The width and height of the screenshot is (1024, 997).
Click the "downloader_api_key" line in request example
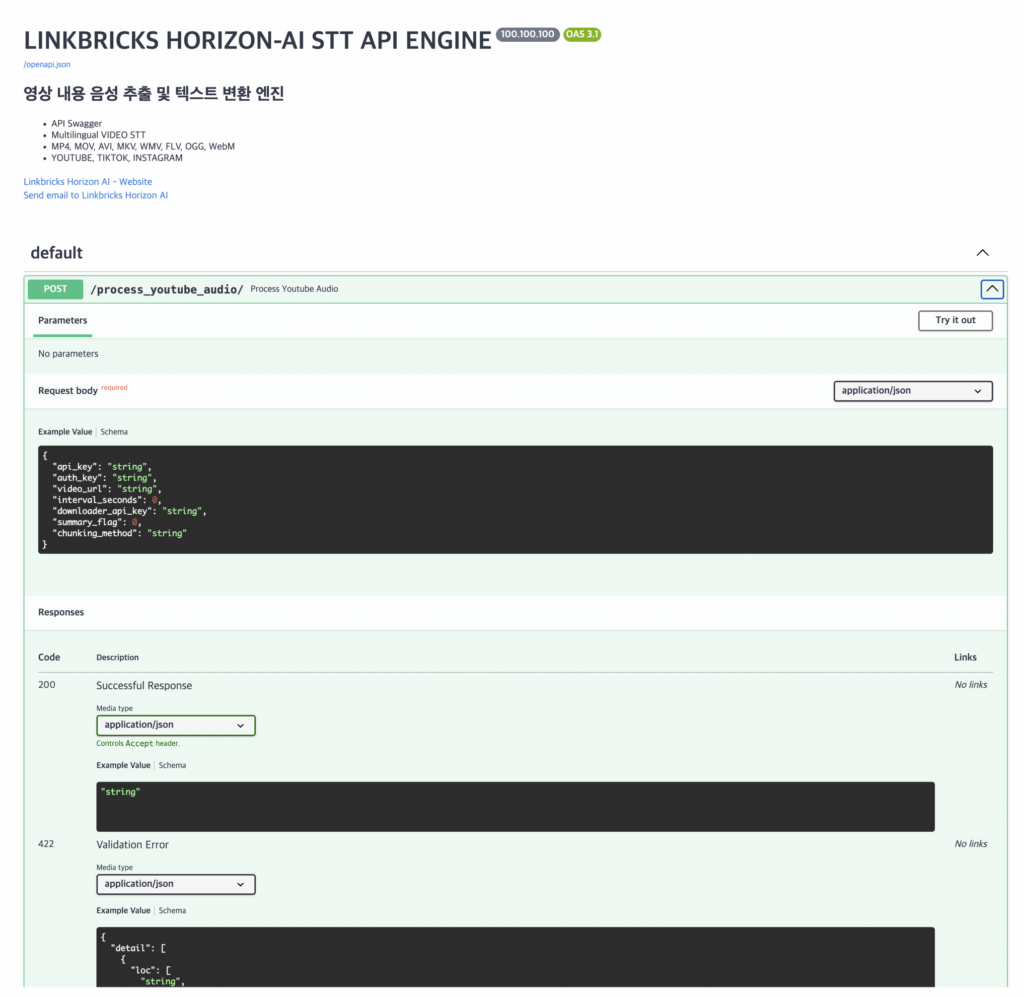point(129,511)
